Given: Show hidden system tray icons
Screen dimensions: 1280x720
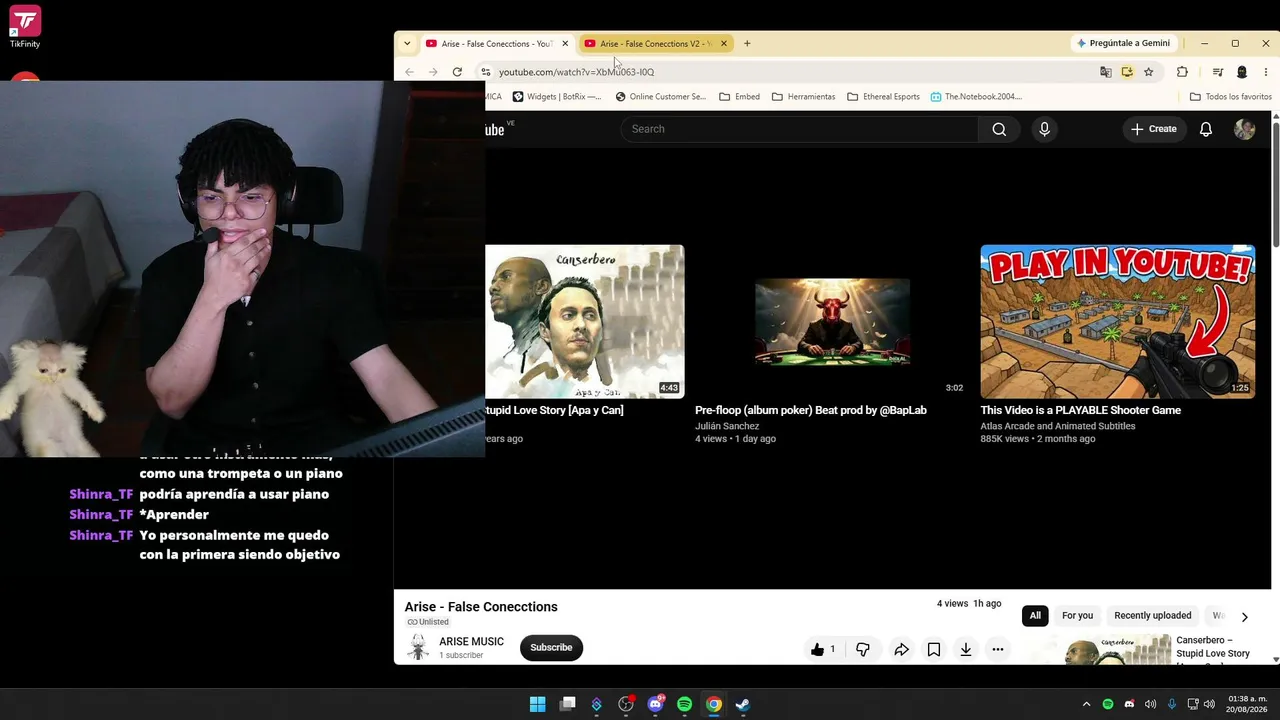Looking at the screenshot, I should (1086, 704).
